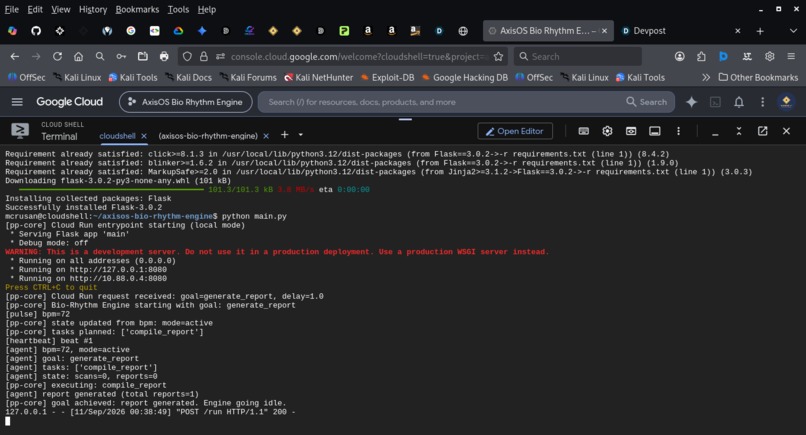The height and width of the screenshot is (435, 806).
Task: Close the cloudshell terminal tab
Action: (x=144, y=136)
